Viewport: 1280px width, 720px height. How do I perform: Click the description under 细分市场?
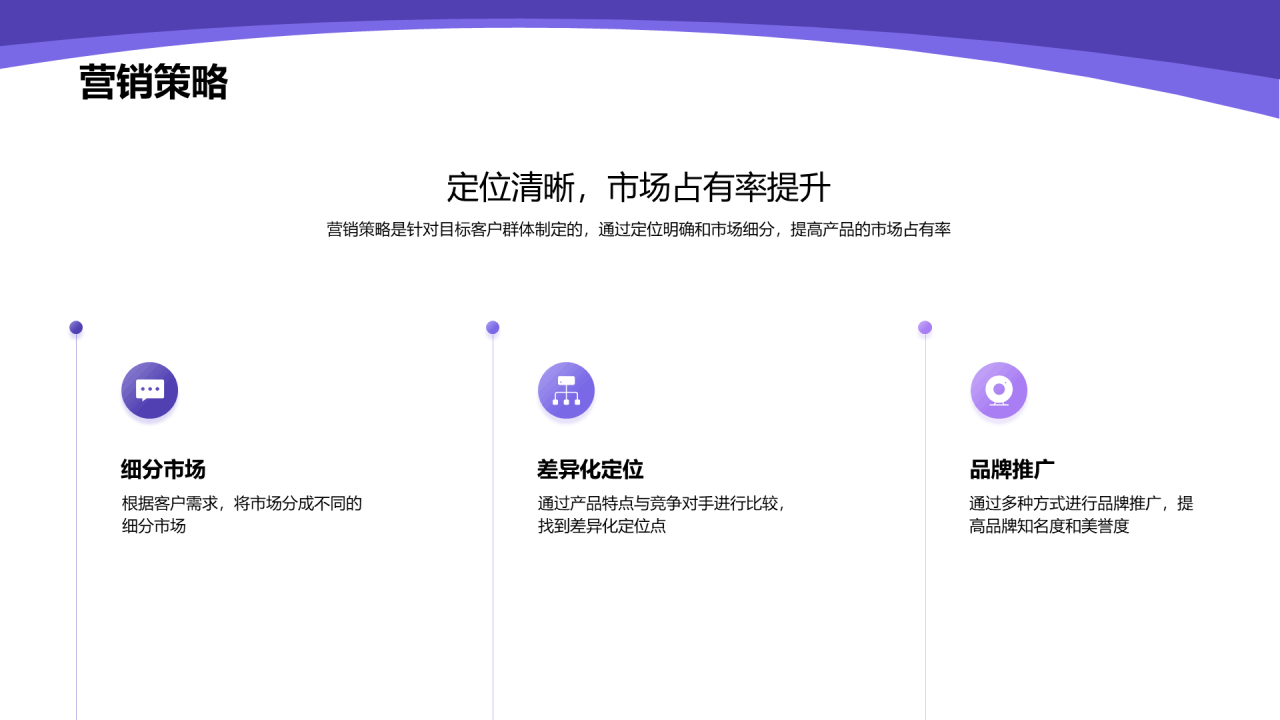tap(243, 515)
